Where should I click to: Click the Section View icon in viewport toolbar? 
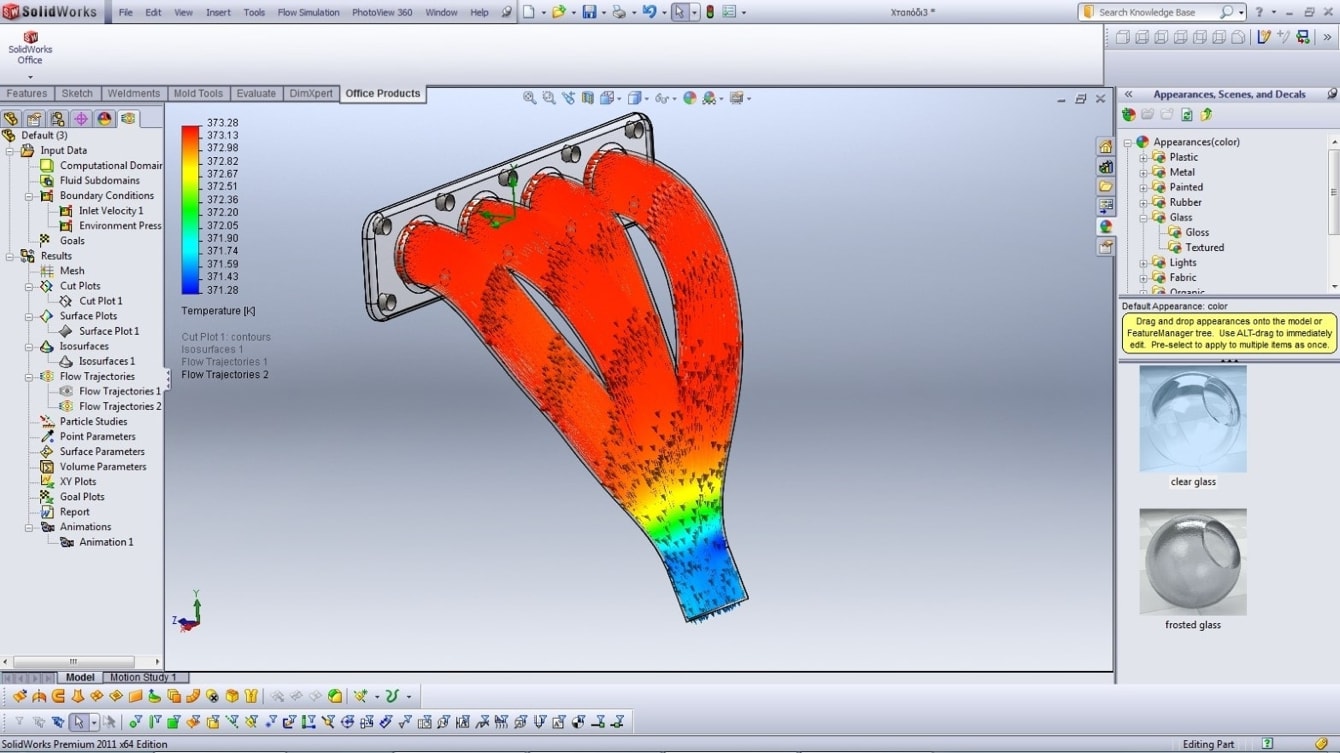coord(588,98)
